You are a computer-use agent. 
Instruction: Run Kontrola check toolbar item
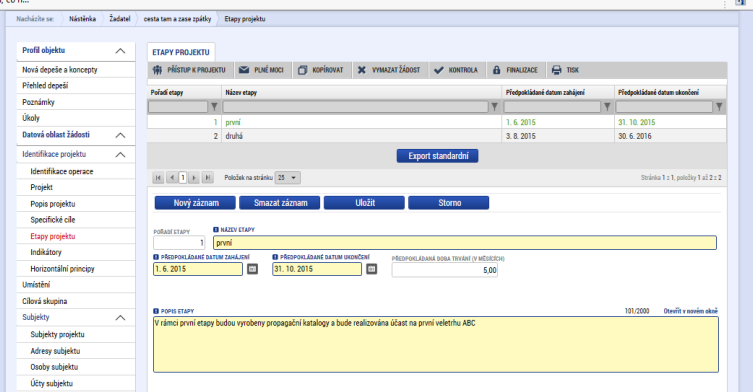tap(456, 70)
